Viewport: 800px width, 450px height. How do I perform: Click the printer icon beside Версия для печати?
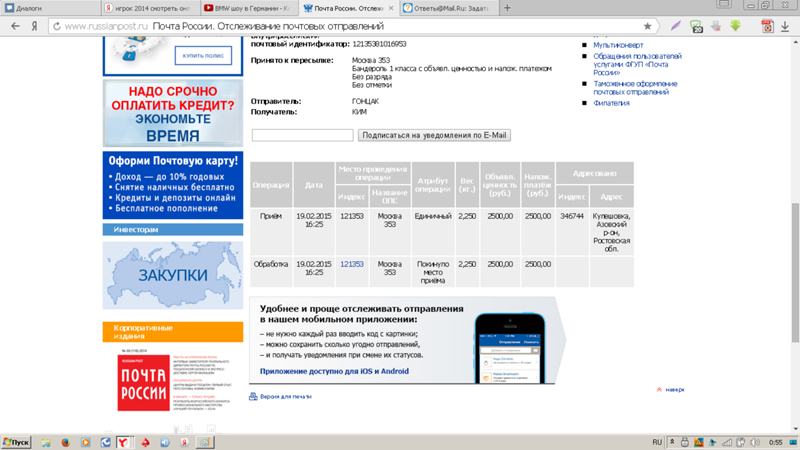253,396
